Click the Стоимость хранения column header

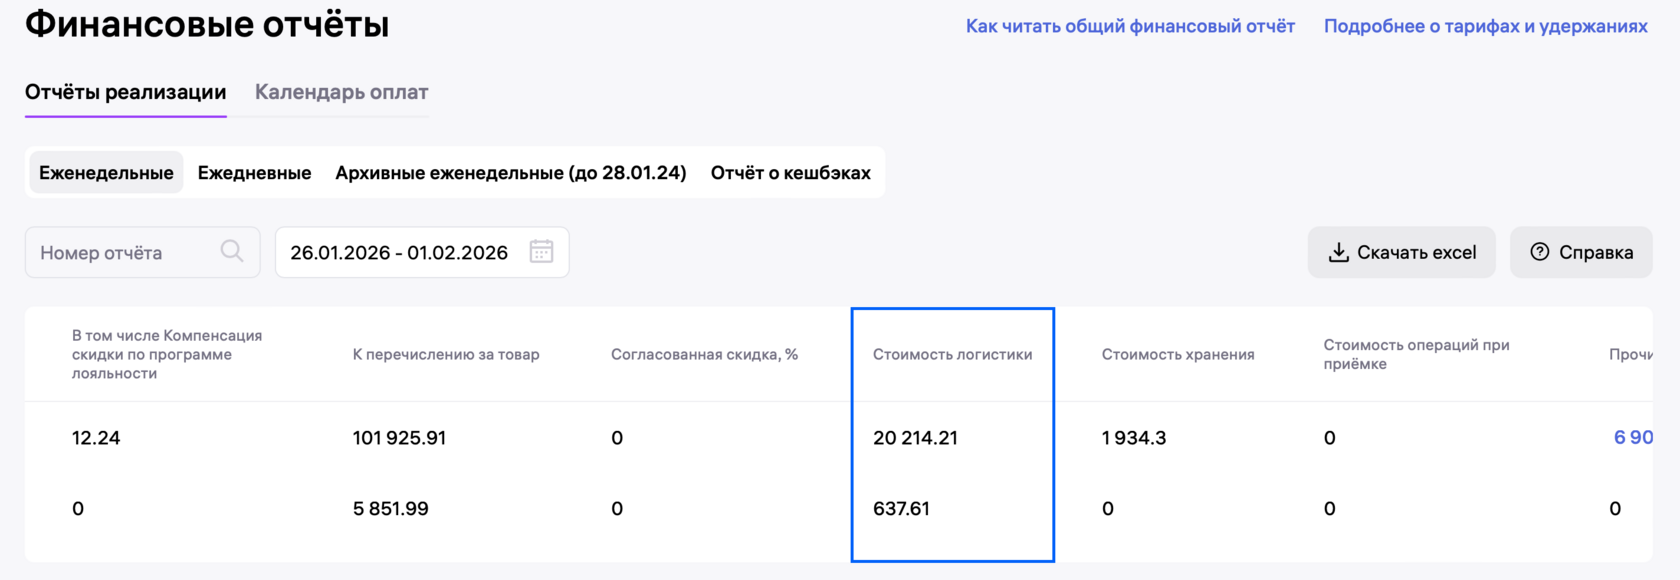pyautogui.click(x=1177, y=354)
